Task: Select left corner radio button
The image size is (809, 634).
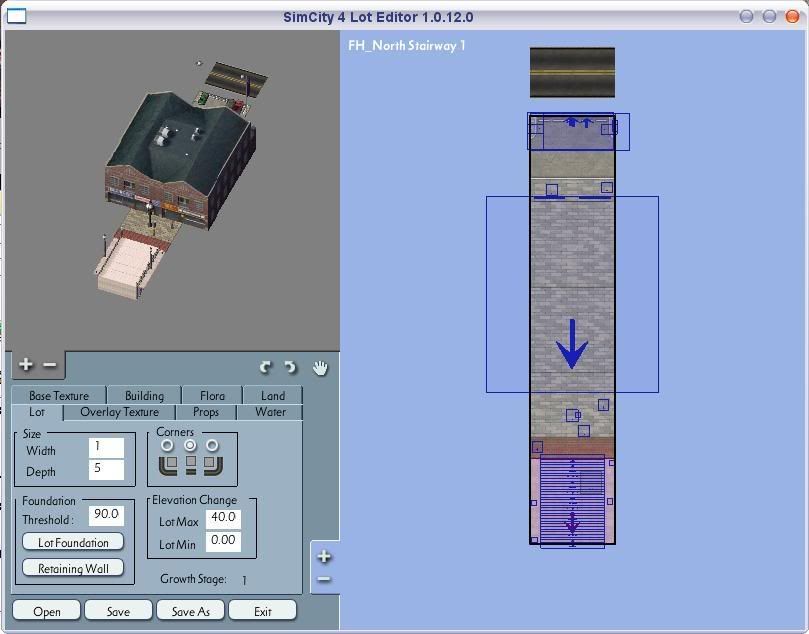Action: pos(167,445)
